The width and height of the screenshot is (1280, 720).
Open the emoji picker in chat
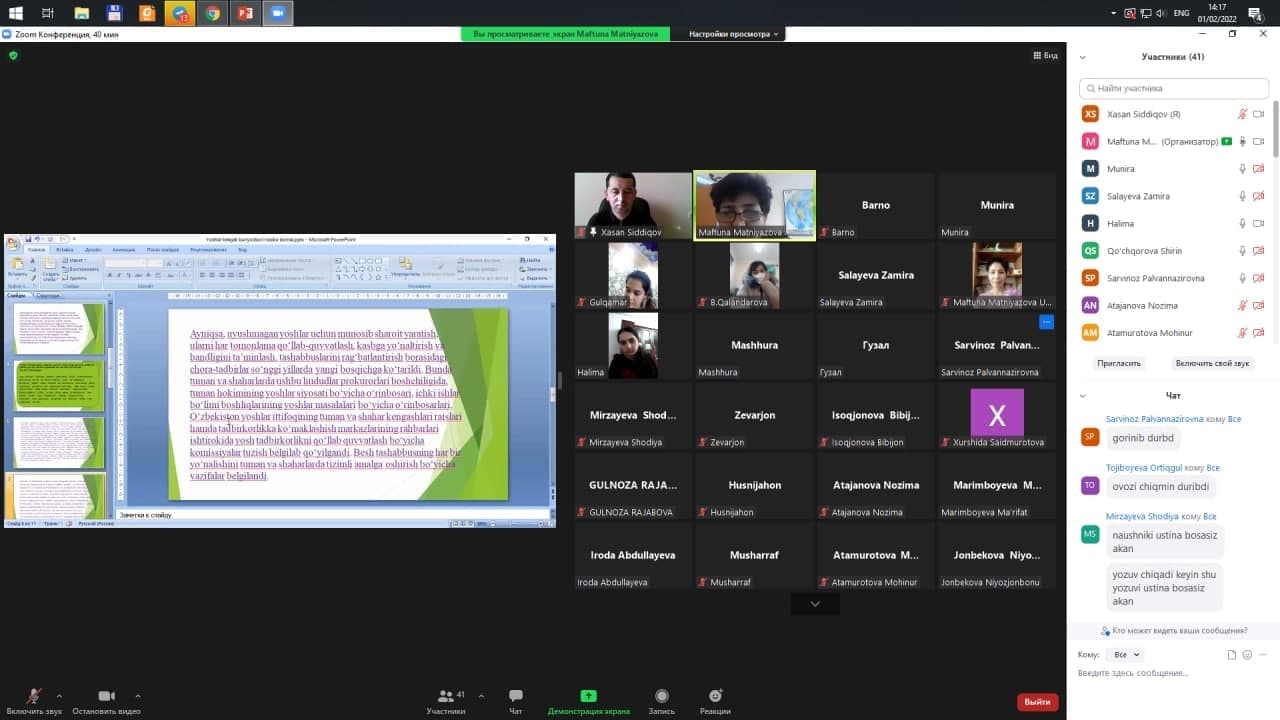click(1247, 655)
